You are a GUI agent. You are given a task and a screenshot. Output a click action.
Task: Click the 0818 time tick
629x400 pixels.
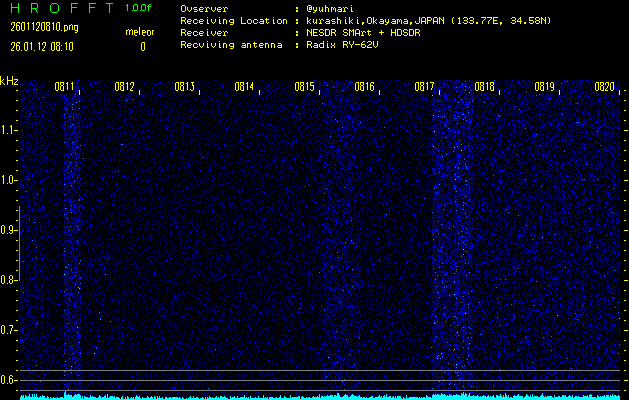[x=484, y=87]
